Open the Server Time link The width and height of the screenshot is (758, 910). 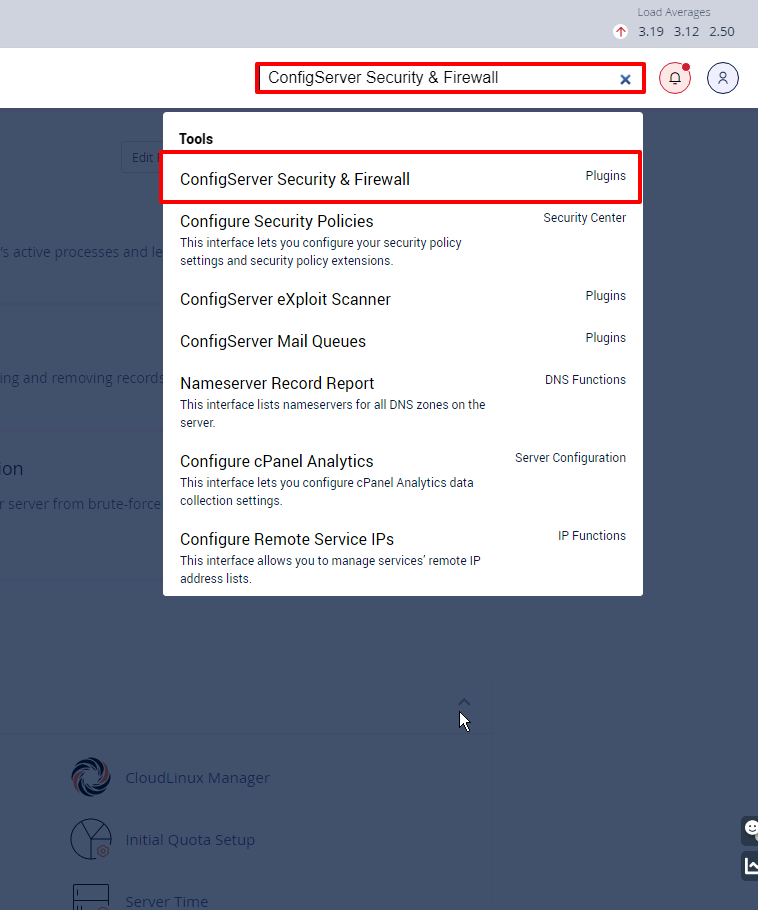click(167, 901)
